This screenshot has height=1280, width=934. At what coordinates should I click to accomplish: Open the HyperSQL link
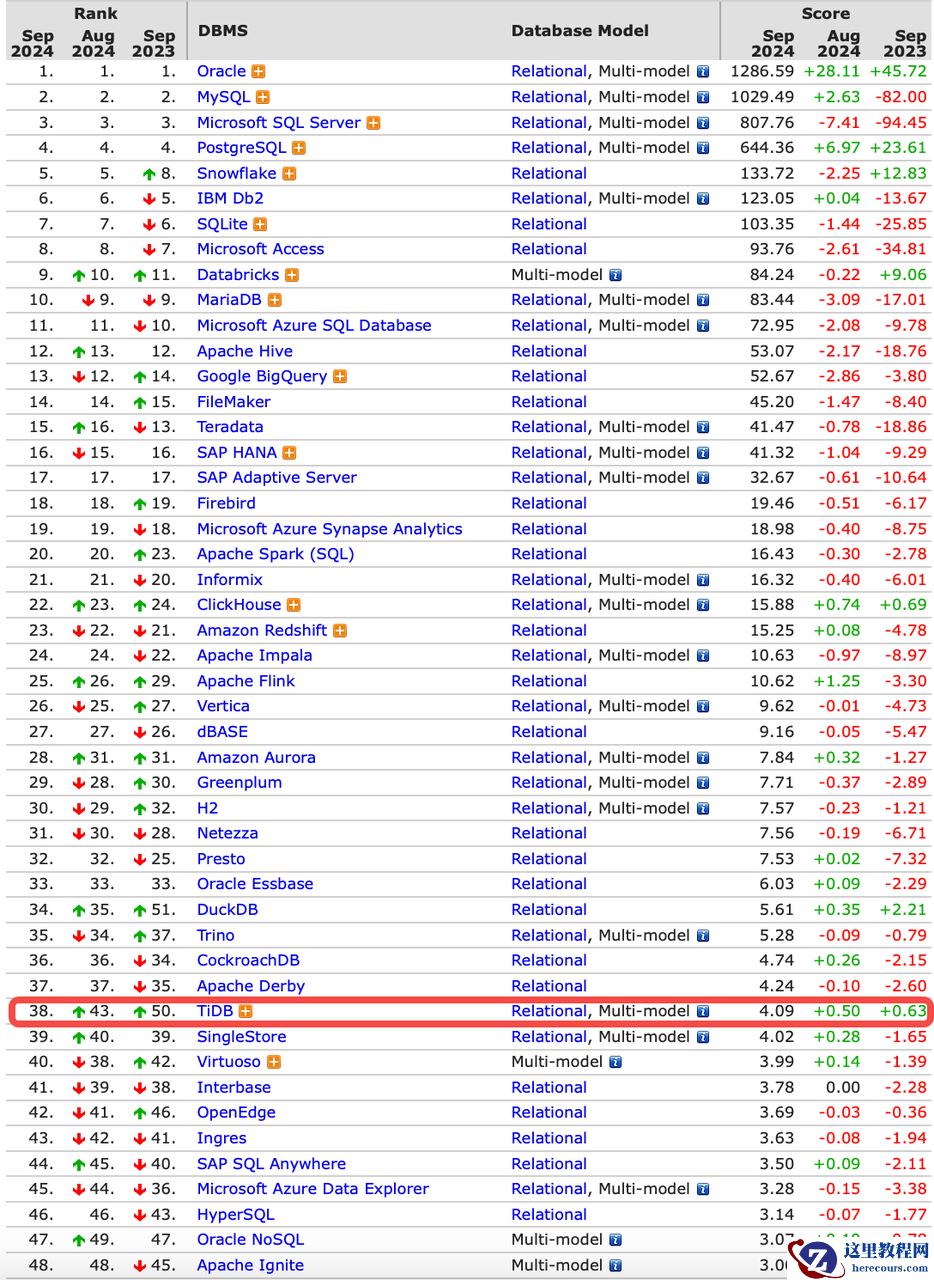(x=235, y=1215)
